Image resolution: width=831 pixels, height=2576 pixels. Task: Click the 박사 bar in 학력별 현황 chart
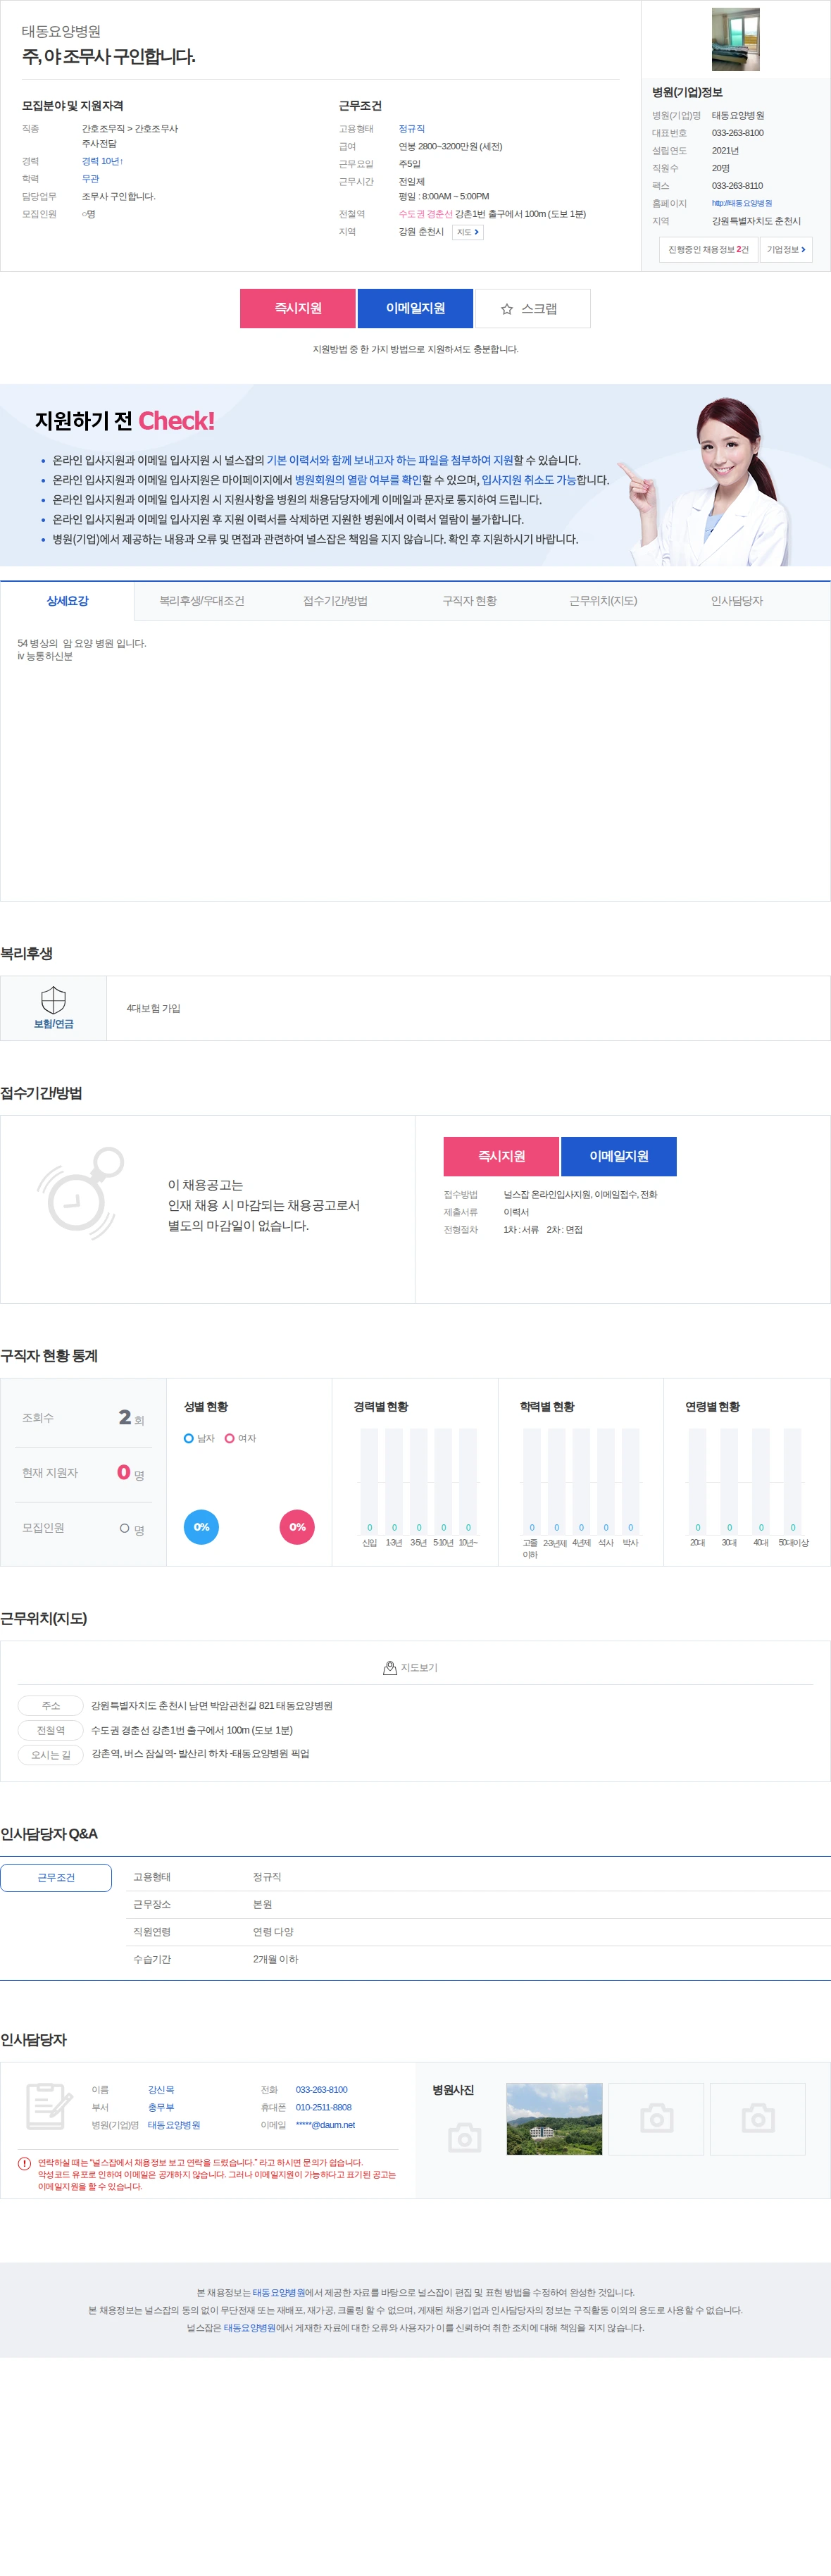(630, 1481)
